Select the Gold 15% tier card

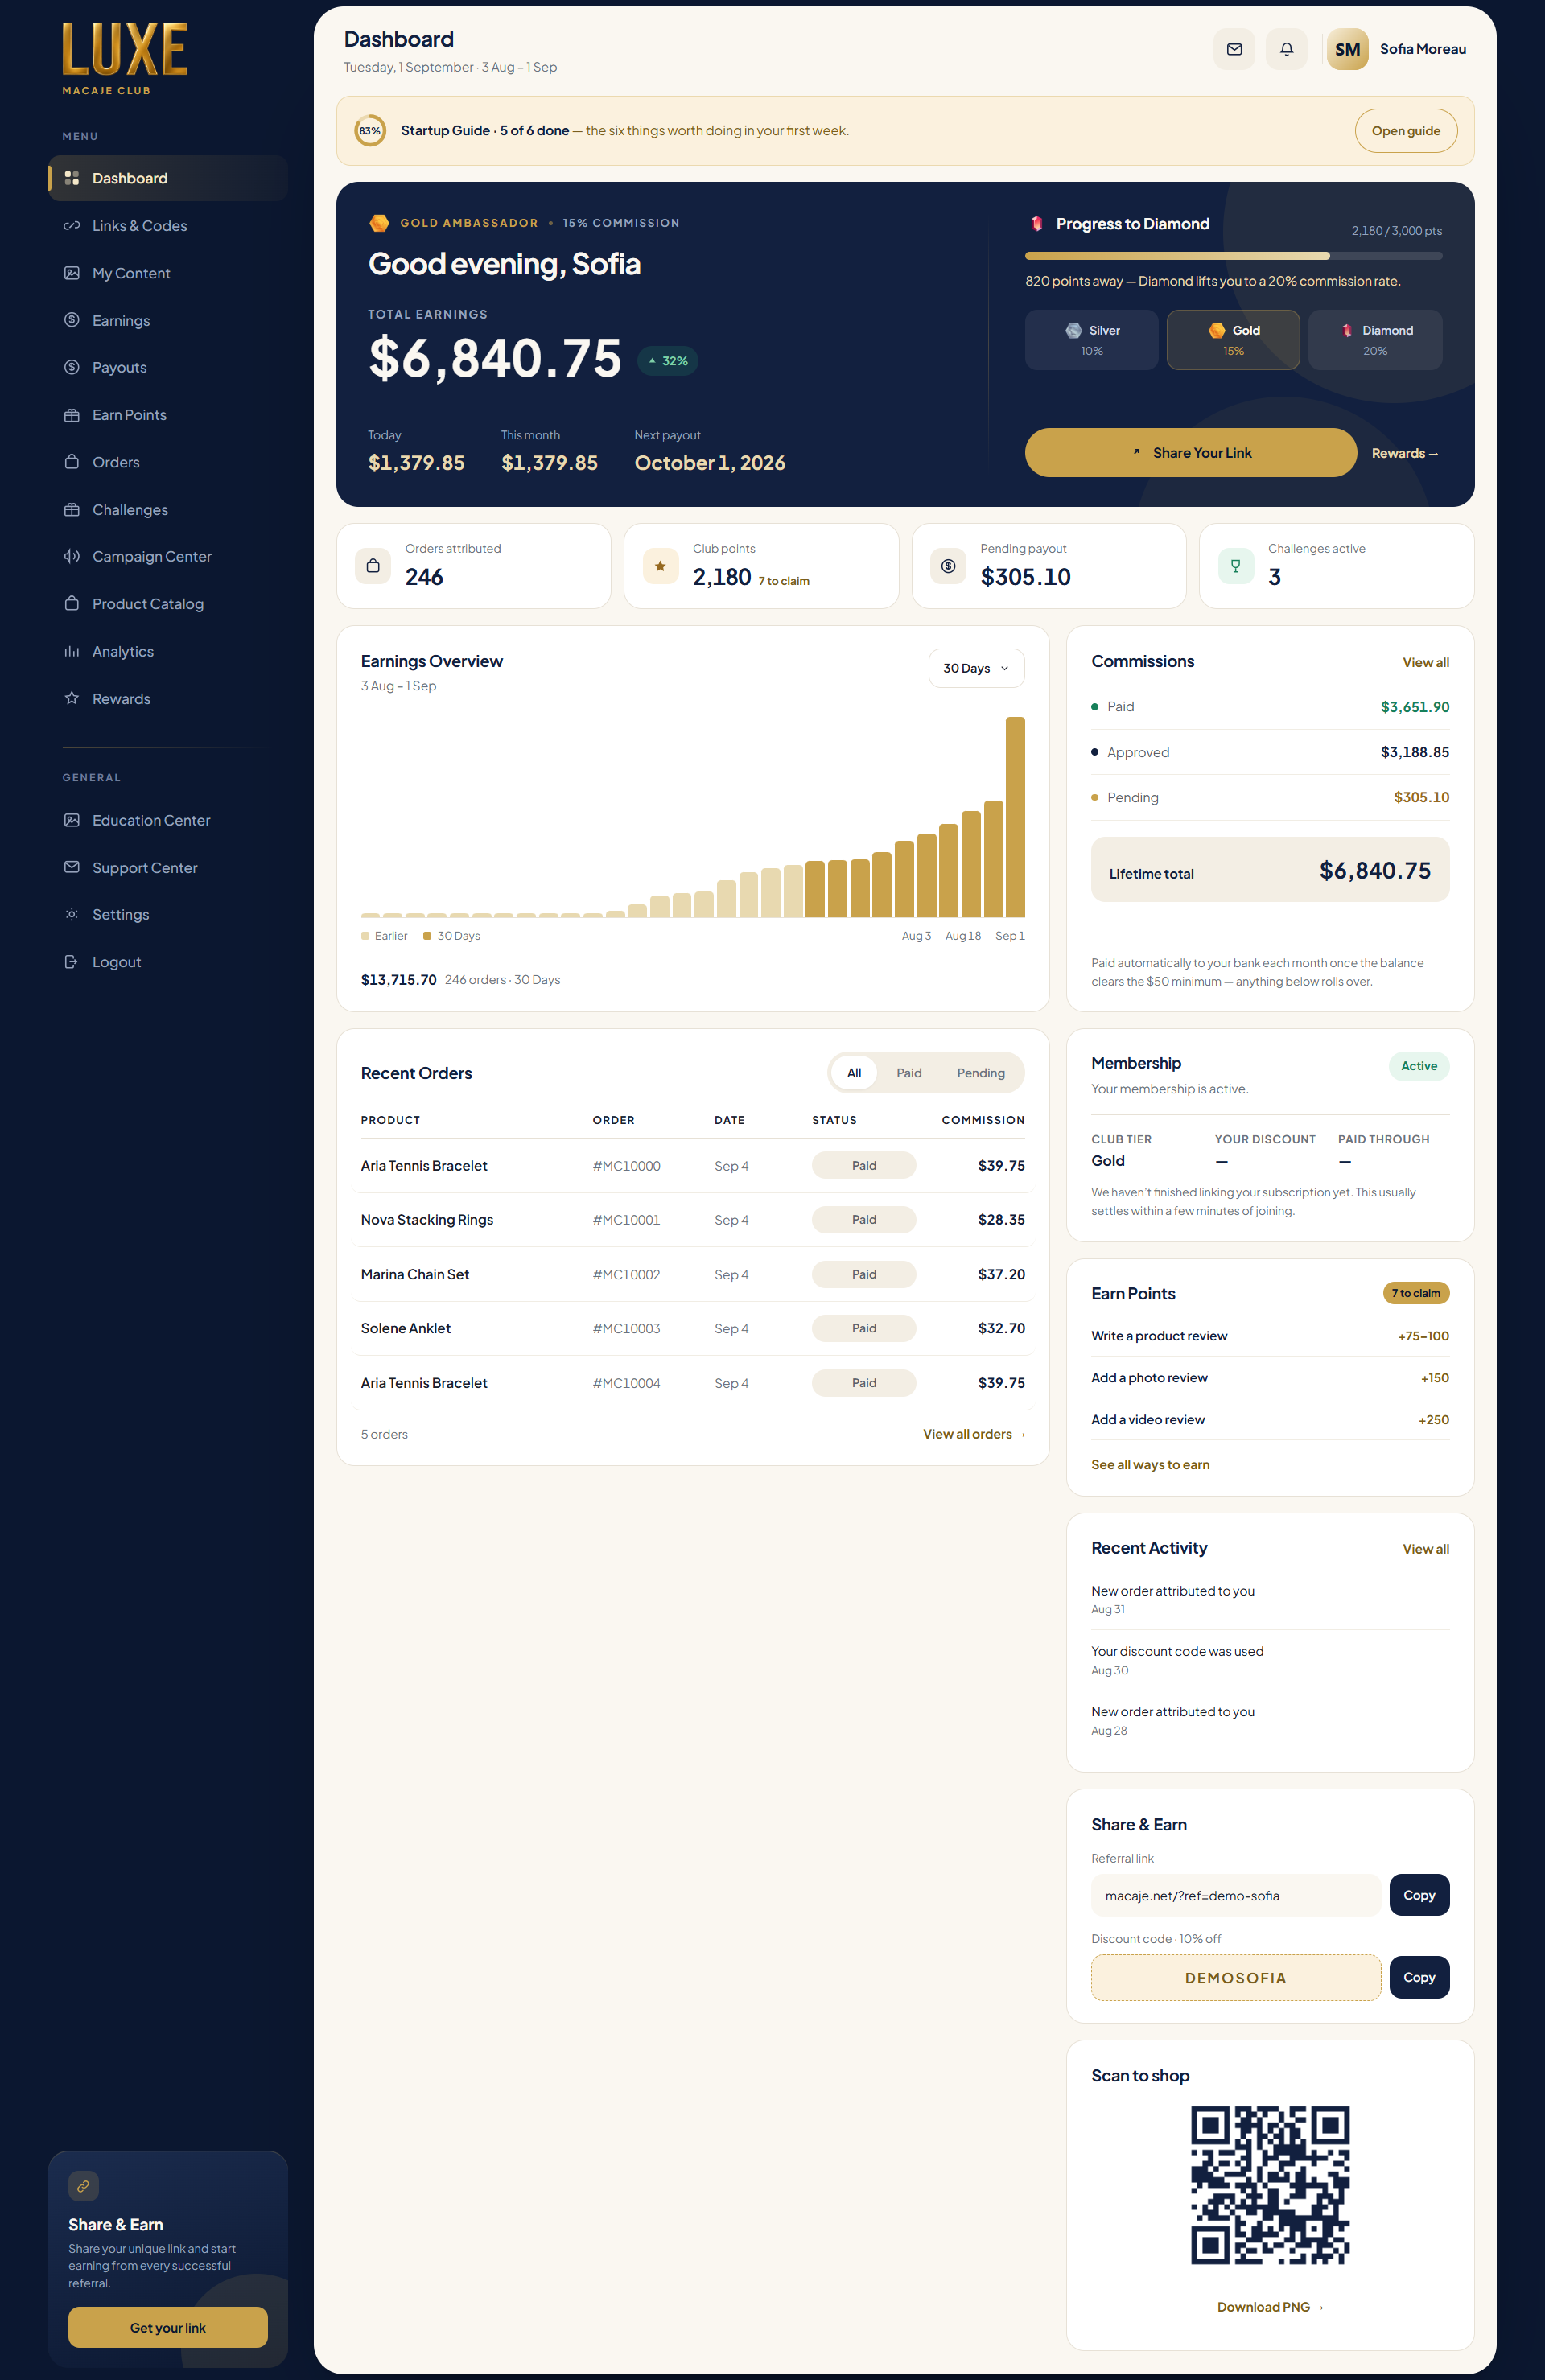(1233, 340)
